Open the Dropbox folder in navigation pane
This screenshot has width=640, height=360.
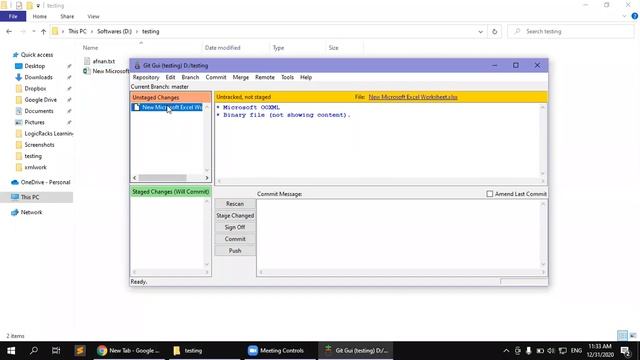(x=35, y=89)
